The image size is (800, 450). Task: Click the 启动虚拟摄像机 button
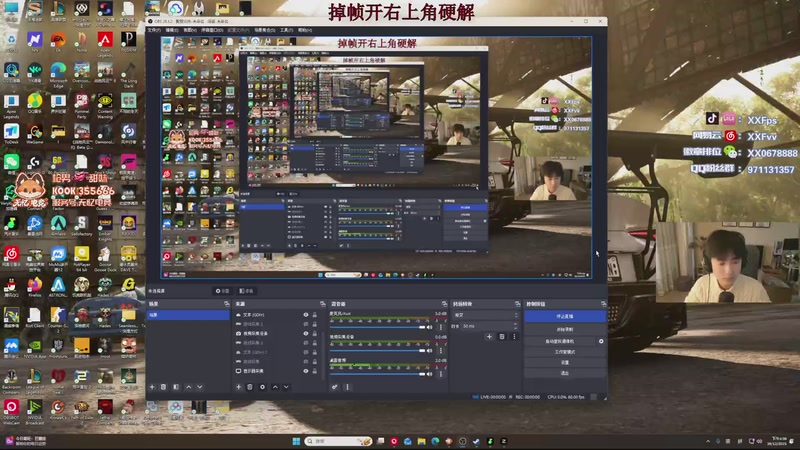click(560, 341)
